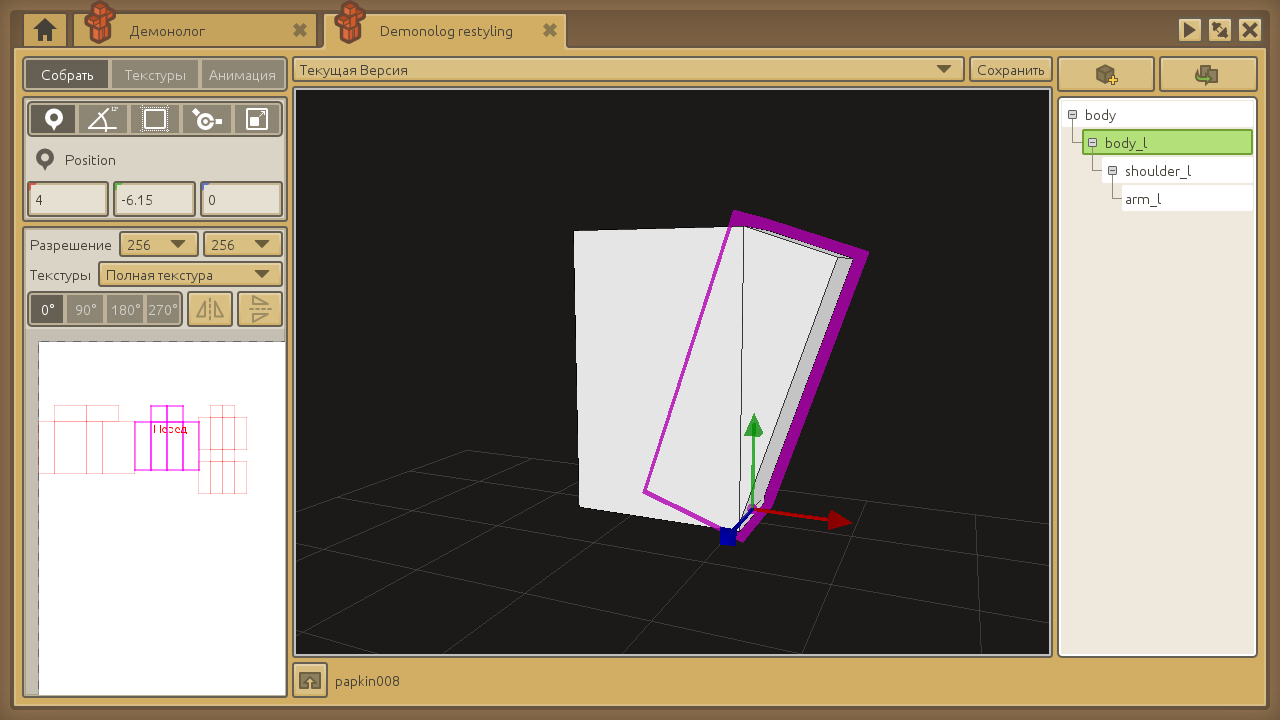Switch to the Текстуры tab
1280x720 pixels.
pos(155,75)
